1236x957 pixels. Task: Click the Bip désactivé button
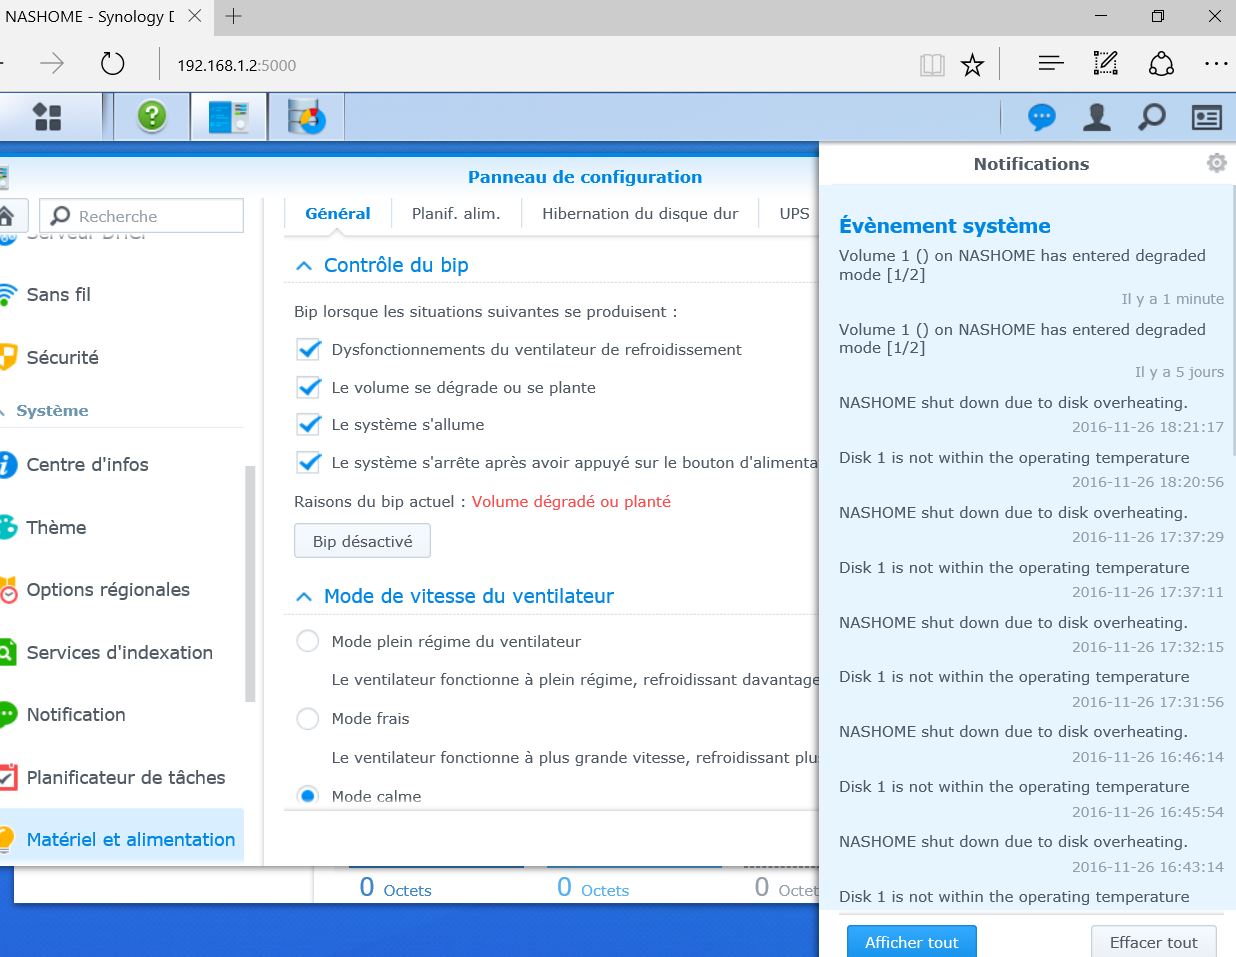[362, 541]
